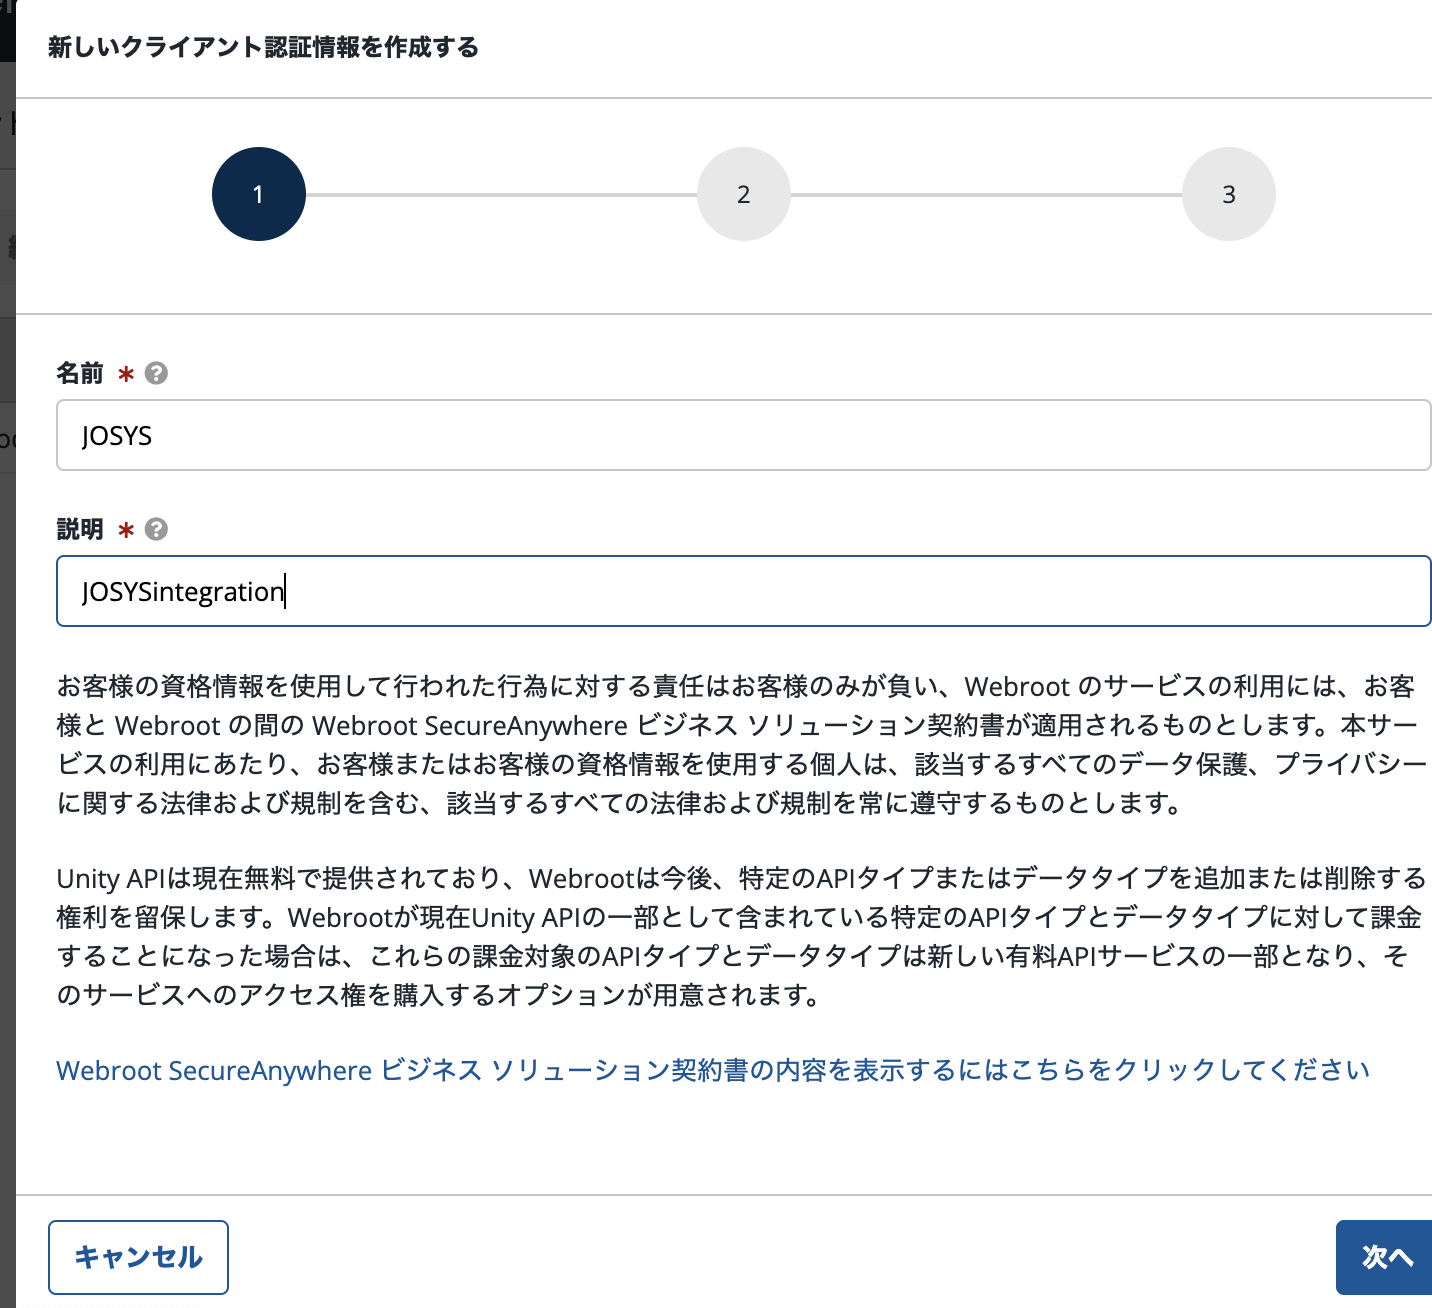The width and height of the screenshot is (1432, 1308).
Task: Click the red required asterisk beside 説明
Action: [126, 531]
